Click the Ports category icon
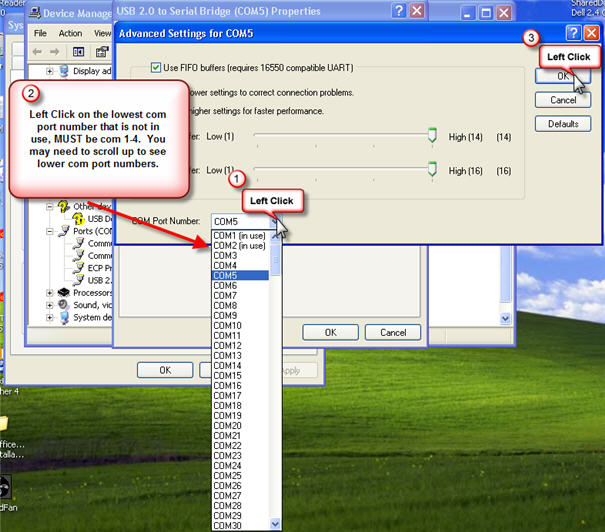The height and width of the screenshot is (532, 605). coord(64,231)
